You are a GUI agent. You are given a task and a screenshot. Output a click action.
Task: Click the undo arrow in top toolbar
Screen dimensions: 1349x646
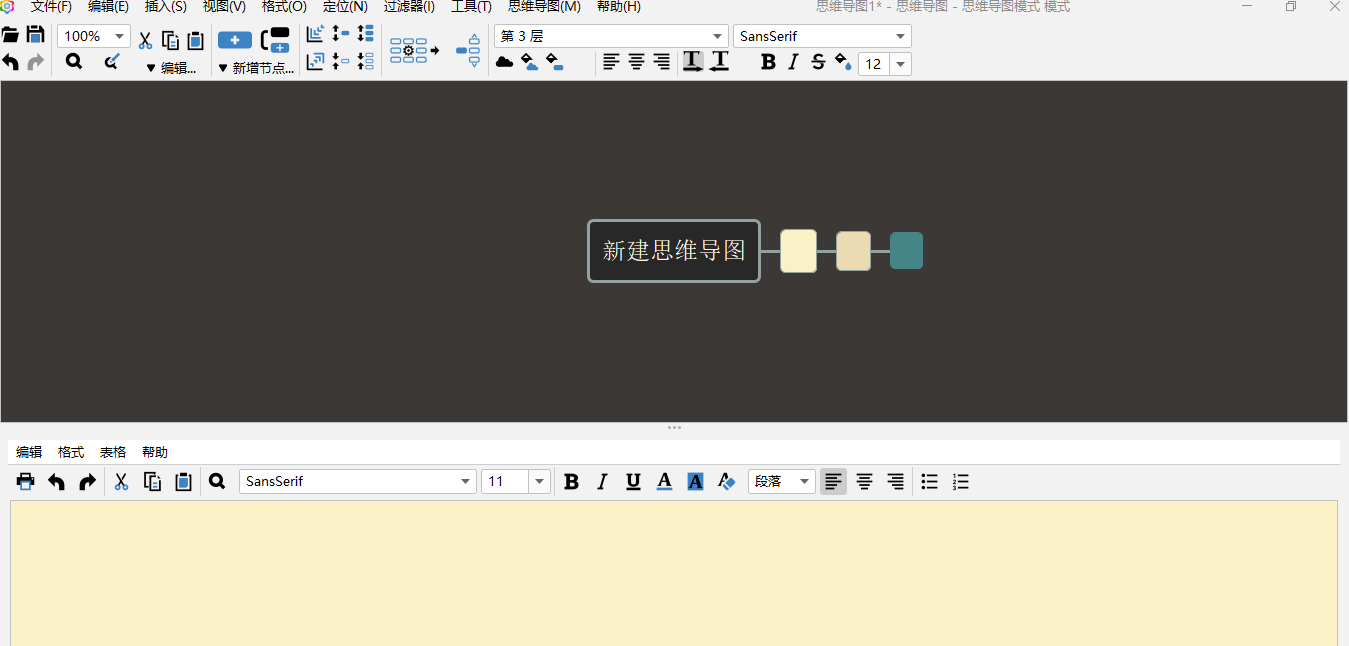pyautogui.click(x=11, y=63)
